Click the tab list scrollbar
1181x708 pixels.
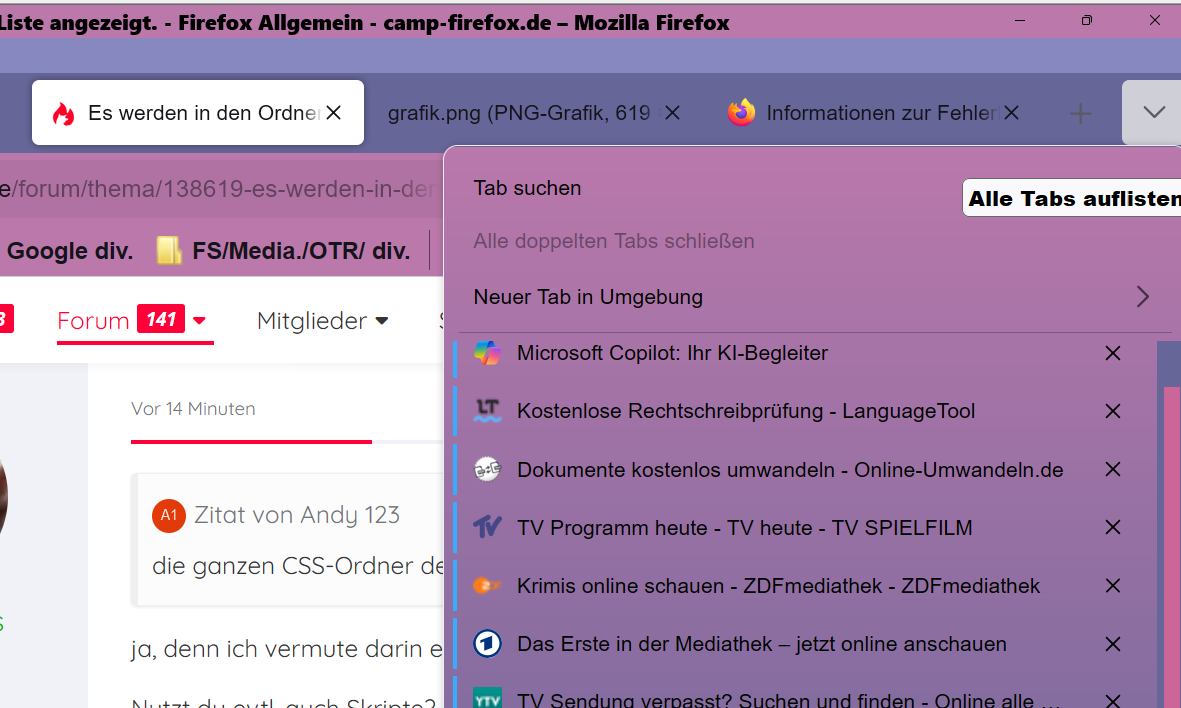1171,548
